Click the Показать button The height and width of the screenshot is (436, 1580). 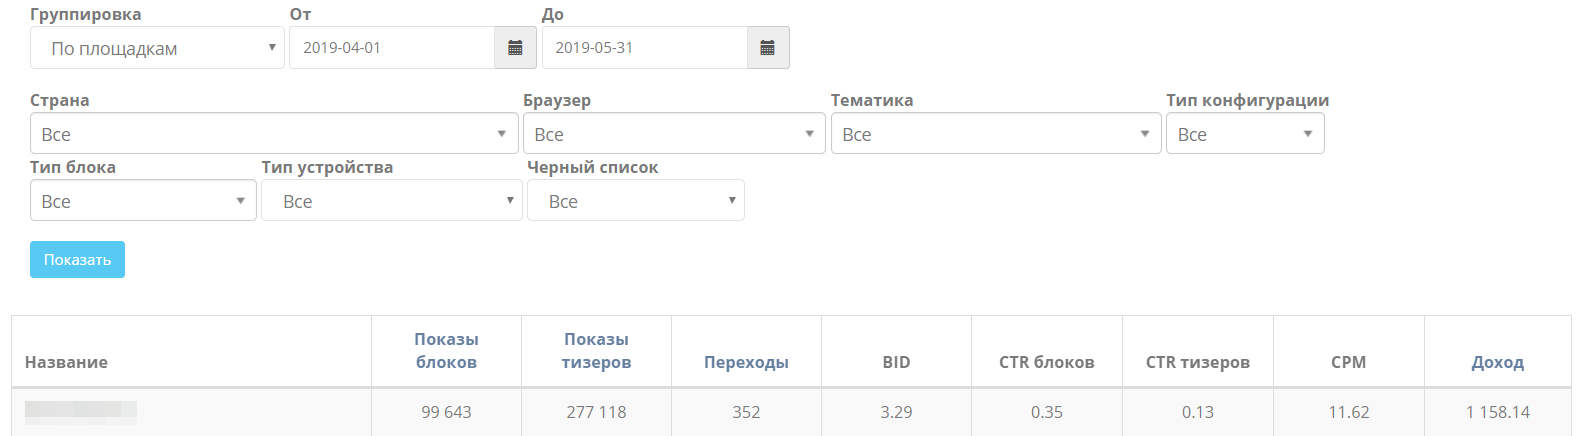77,260
